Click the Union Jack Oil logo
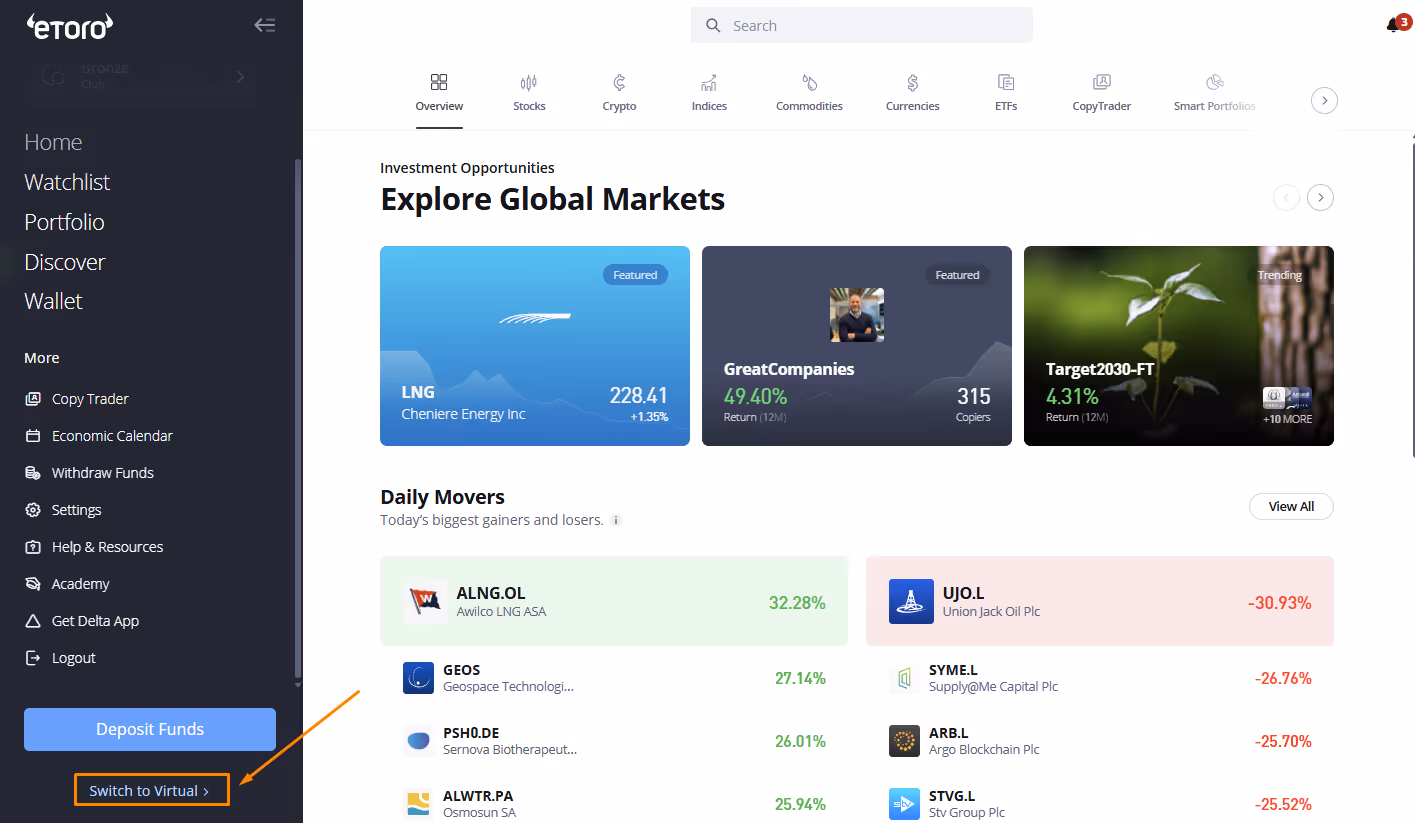The image size is (1415, 823). tap(911, 601)
